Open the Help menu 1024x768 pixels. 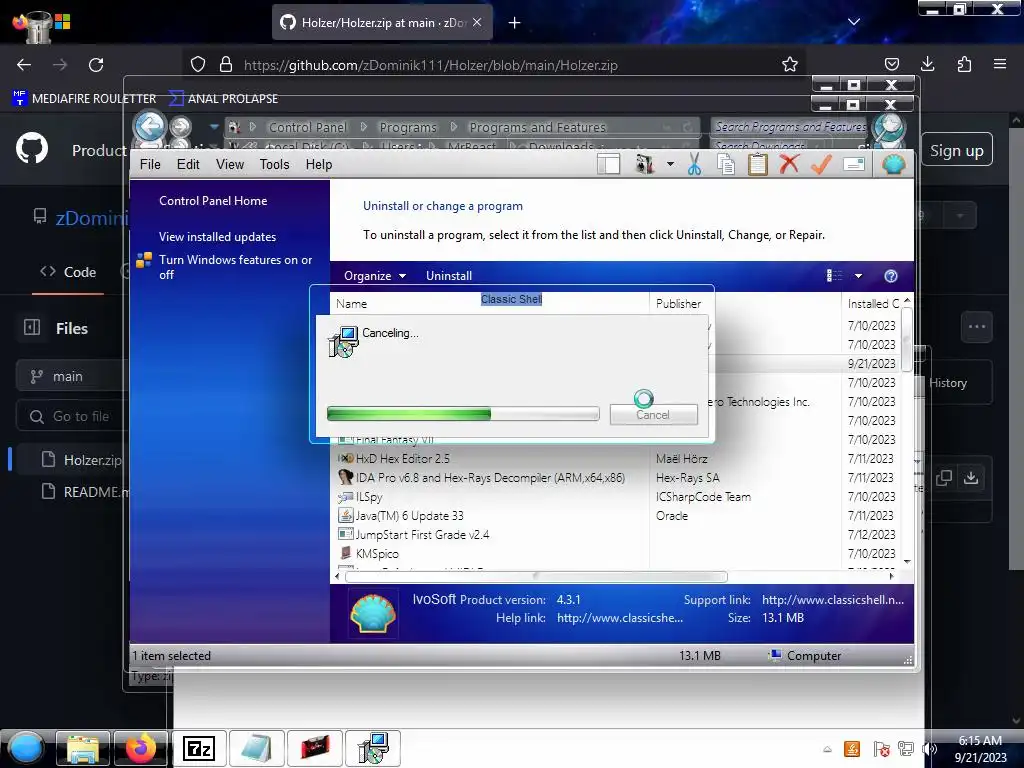click(x=319, y=165)
